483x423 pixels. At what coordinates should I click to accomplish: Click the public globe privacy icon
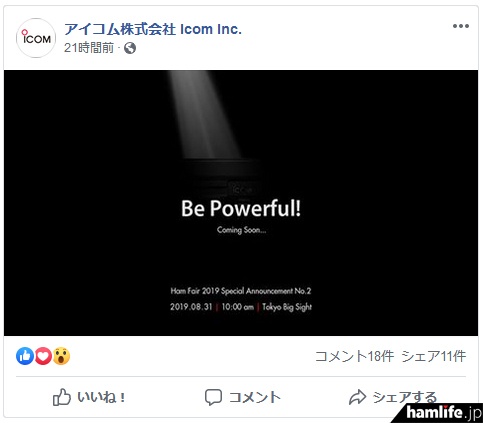[130, 48]
